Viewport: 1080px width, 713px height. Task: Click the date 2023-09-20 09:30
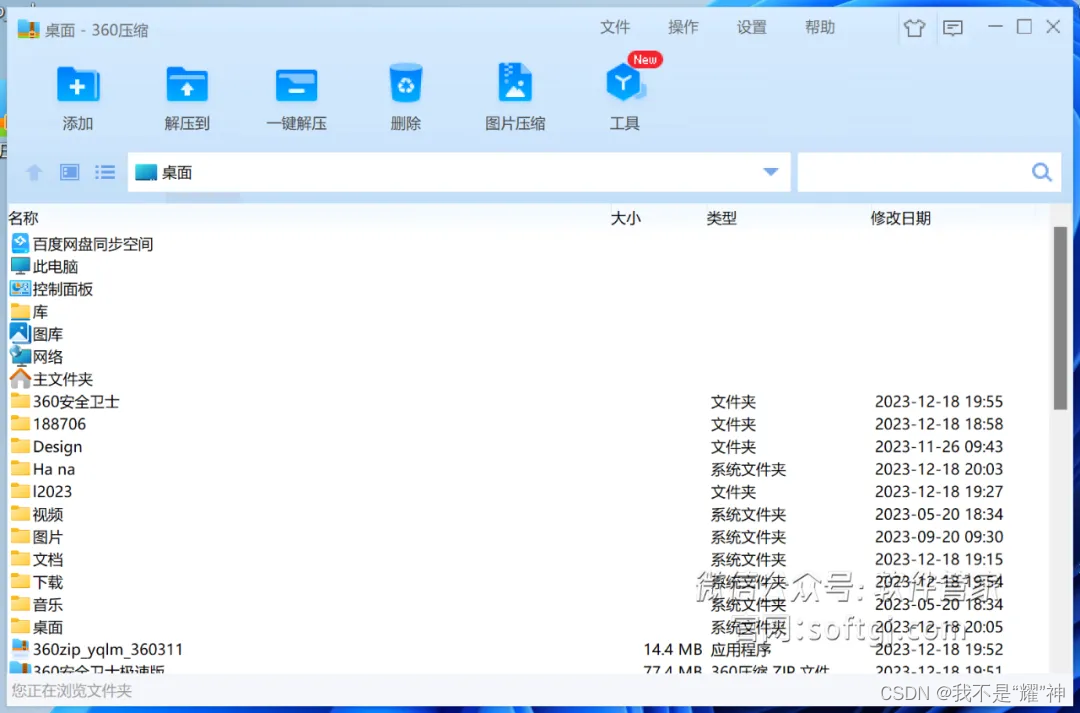point(939,537)
